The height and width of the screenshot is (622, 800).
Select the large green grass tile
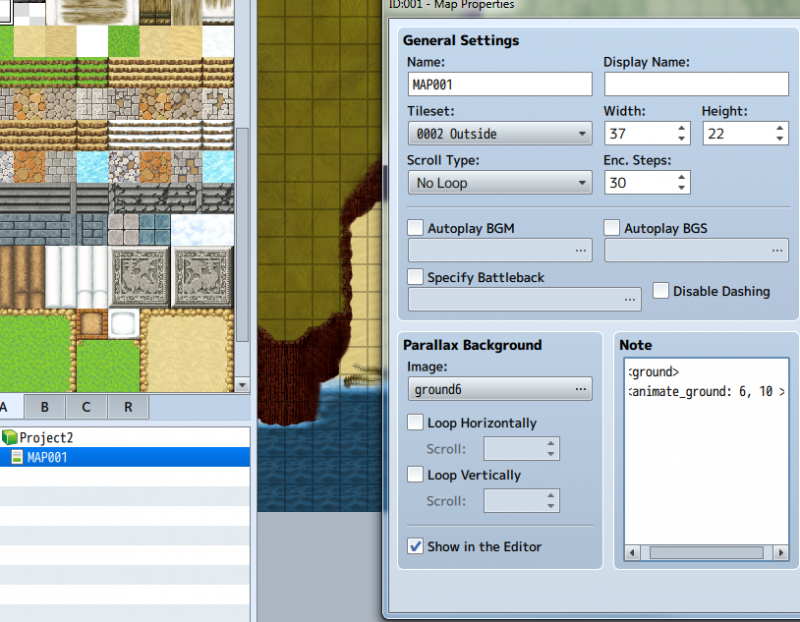(36, 353)
